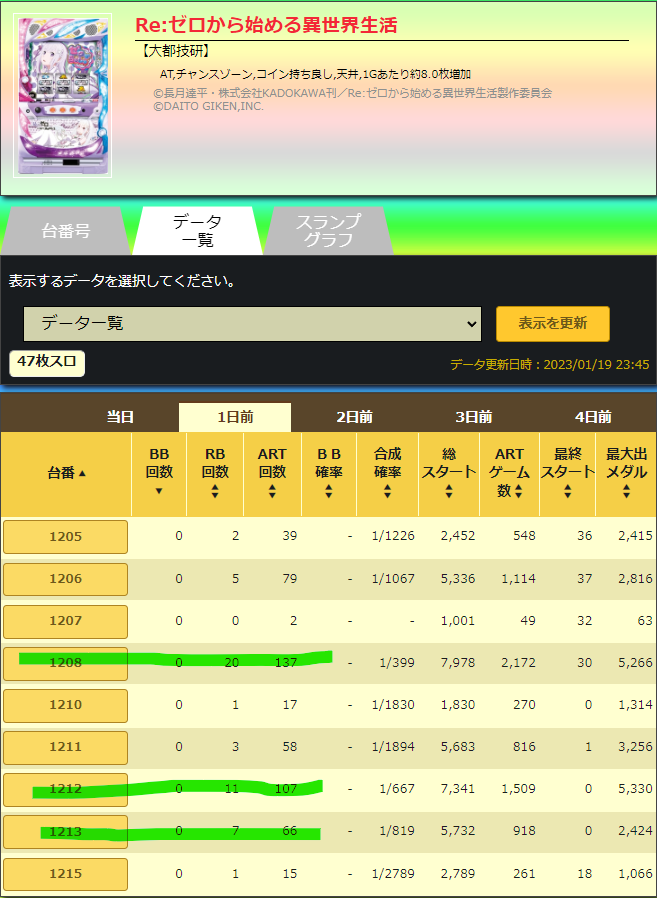Click the 1,066 max medals value

pos(635,873)
